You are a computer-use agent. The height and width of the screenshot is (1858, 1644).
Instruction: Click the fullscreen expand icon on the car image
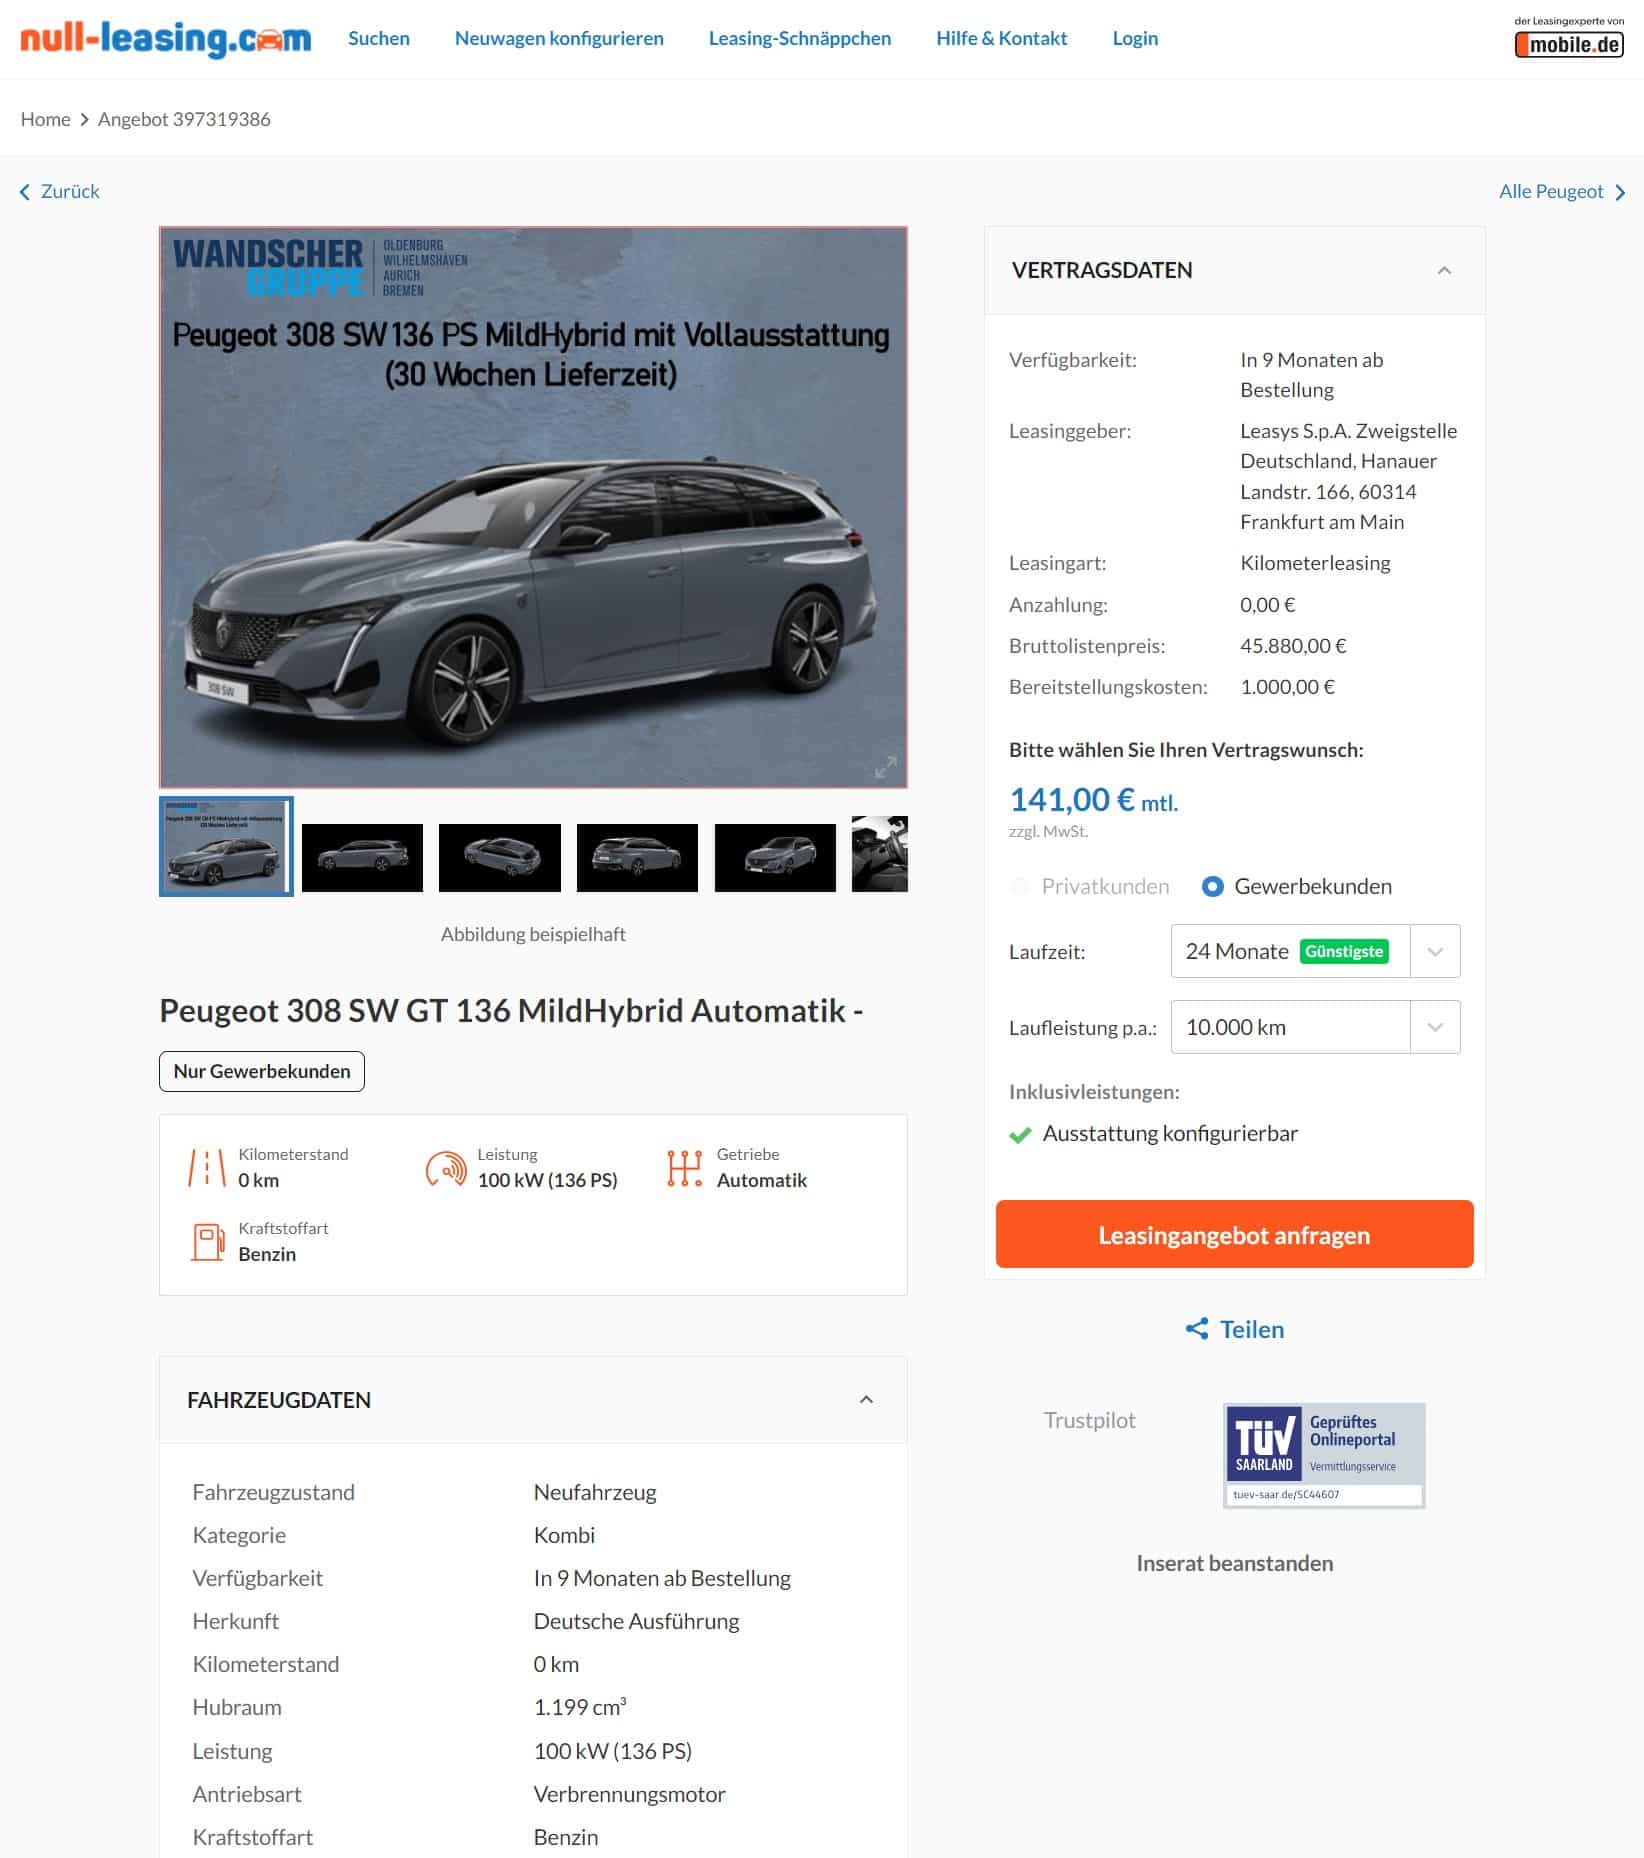pos(886,767)
